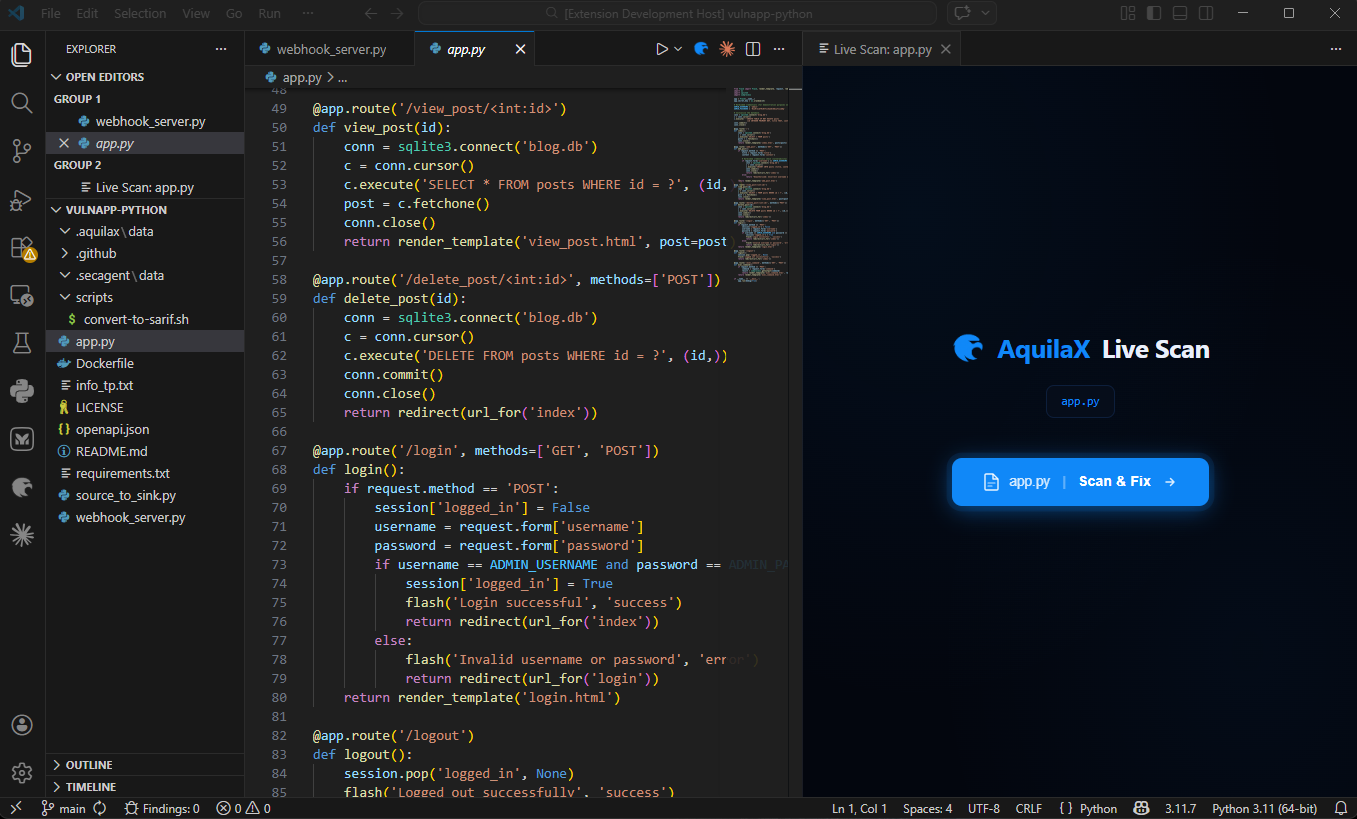Screen dimensions: 1357x819
Task: Expand the OUTLINE section
Action: coord(90,764)
